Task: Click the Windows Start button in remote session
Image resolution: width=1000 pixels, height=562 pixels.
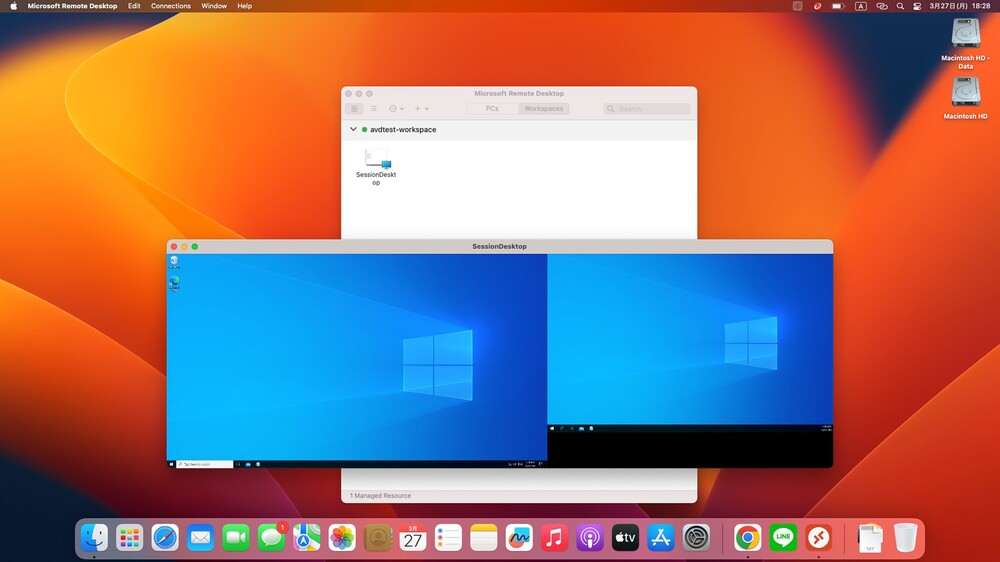Action: (172, 464)
